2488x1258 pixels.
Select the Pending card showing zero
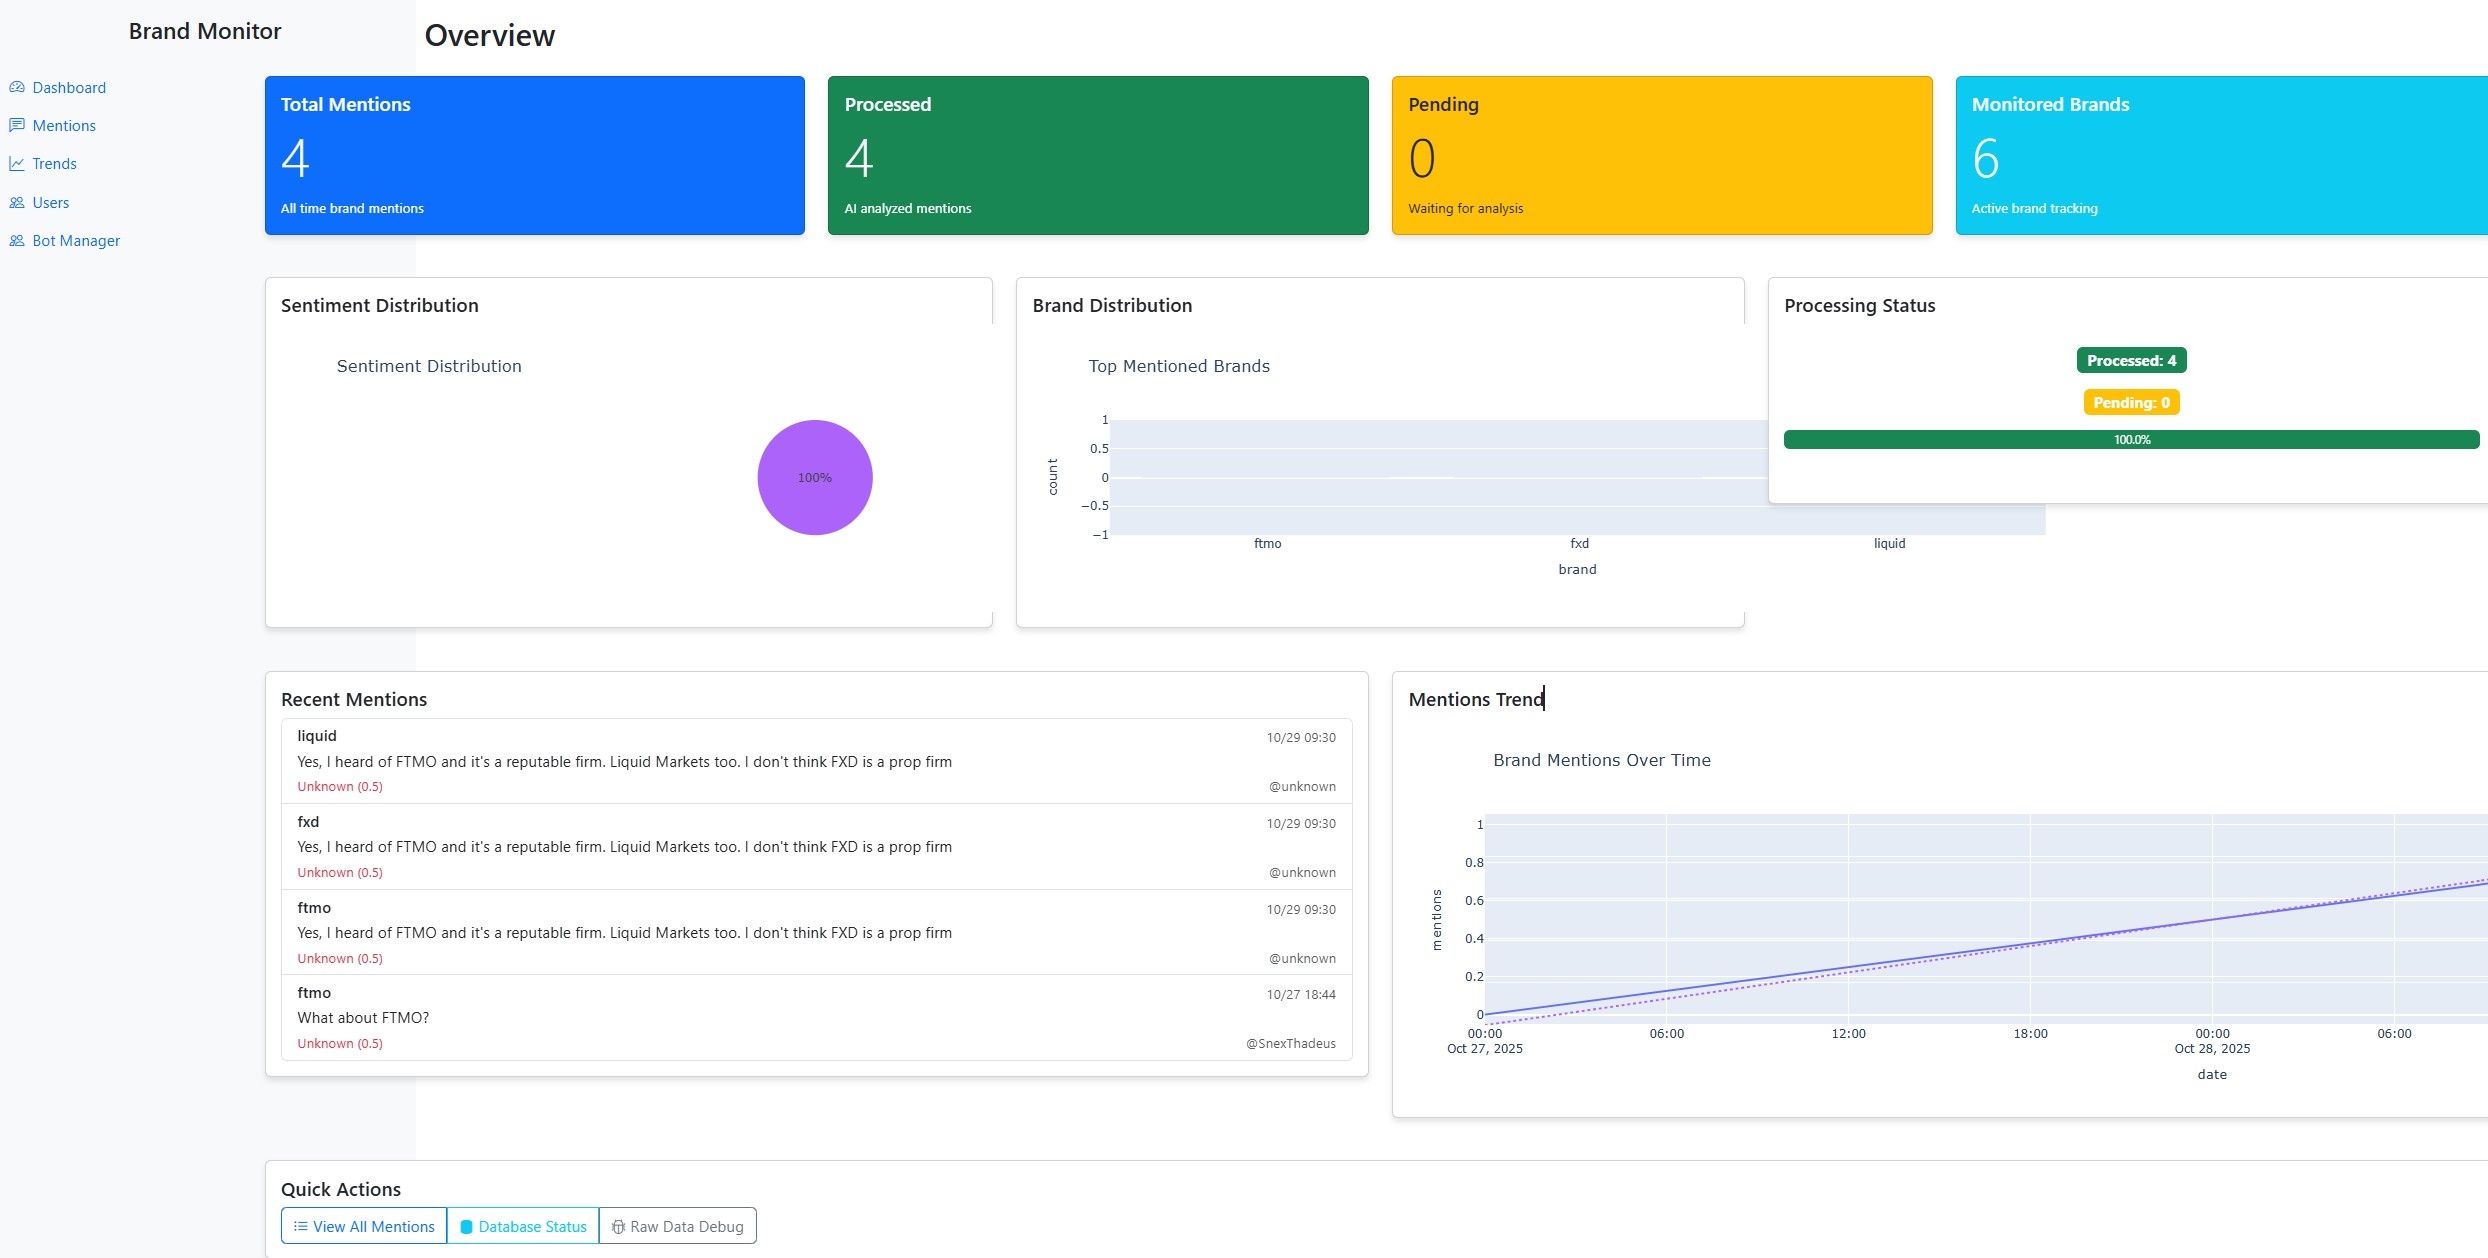(1661, 155)
